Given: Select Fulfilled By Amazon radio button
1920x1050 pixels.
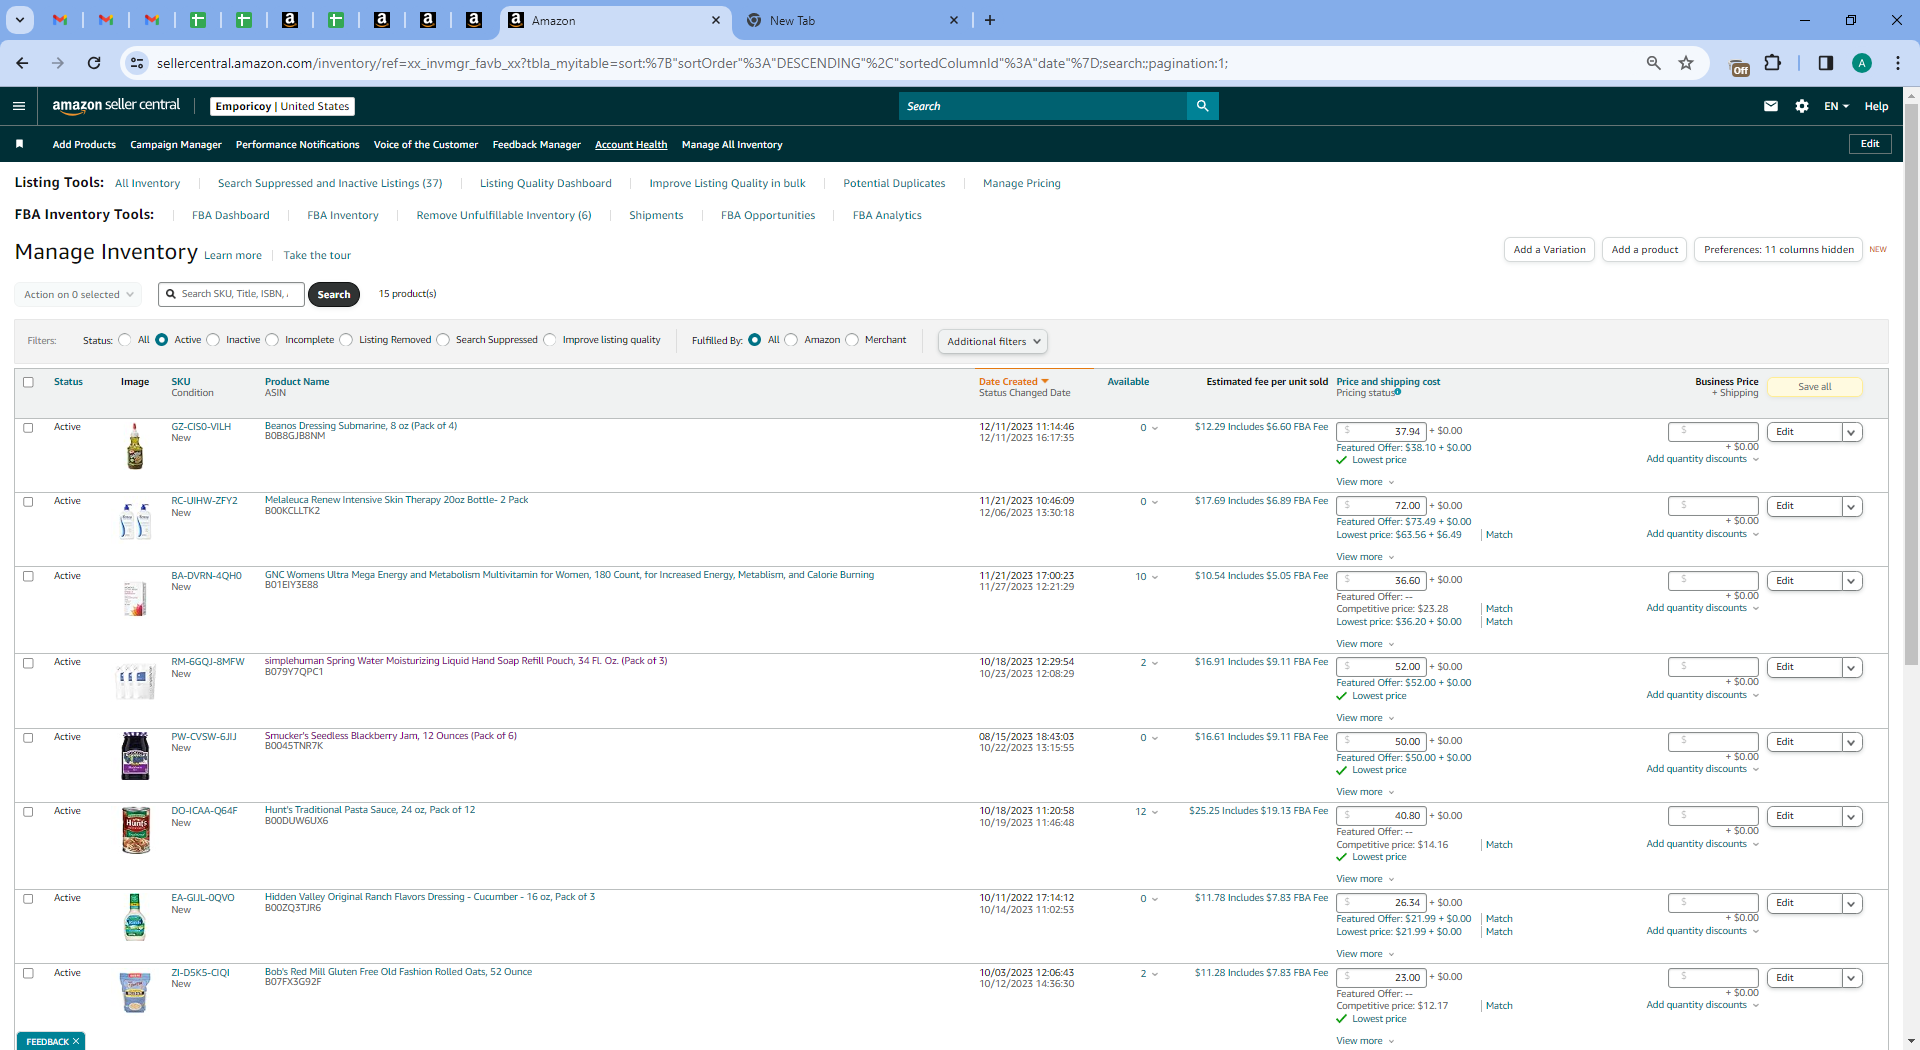Looking at the screenshot, I should pos(791,340).
